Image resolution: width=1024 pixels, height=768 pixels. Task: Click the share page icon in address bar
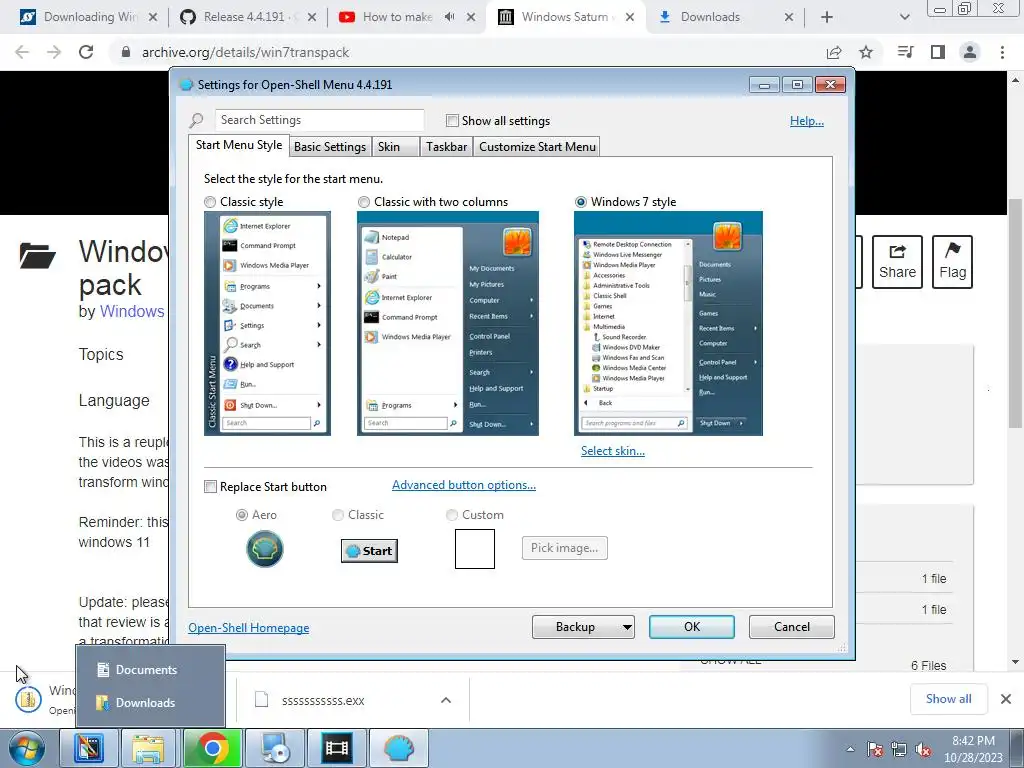click(x=834, y=52)
